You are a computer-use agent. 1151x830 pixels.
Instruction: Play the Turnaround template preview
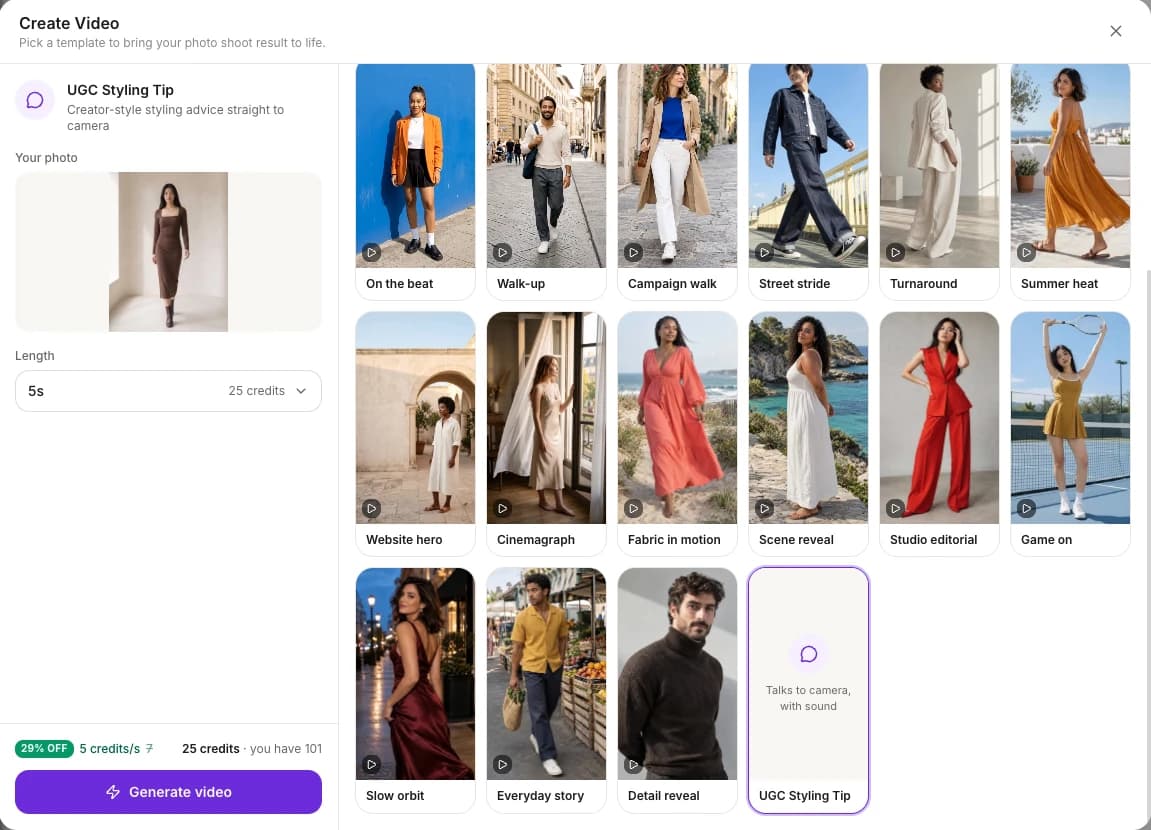click(896, 252)
